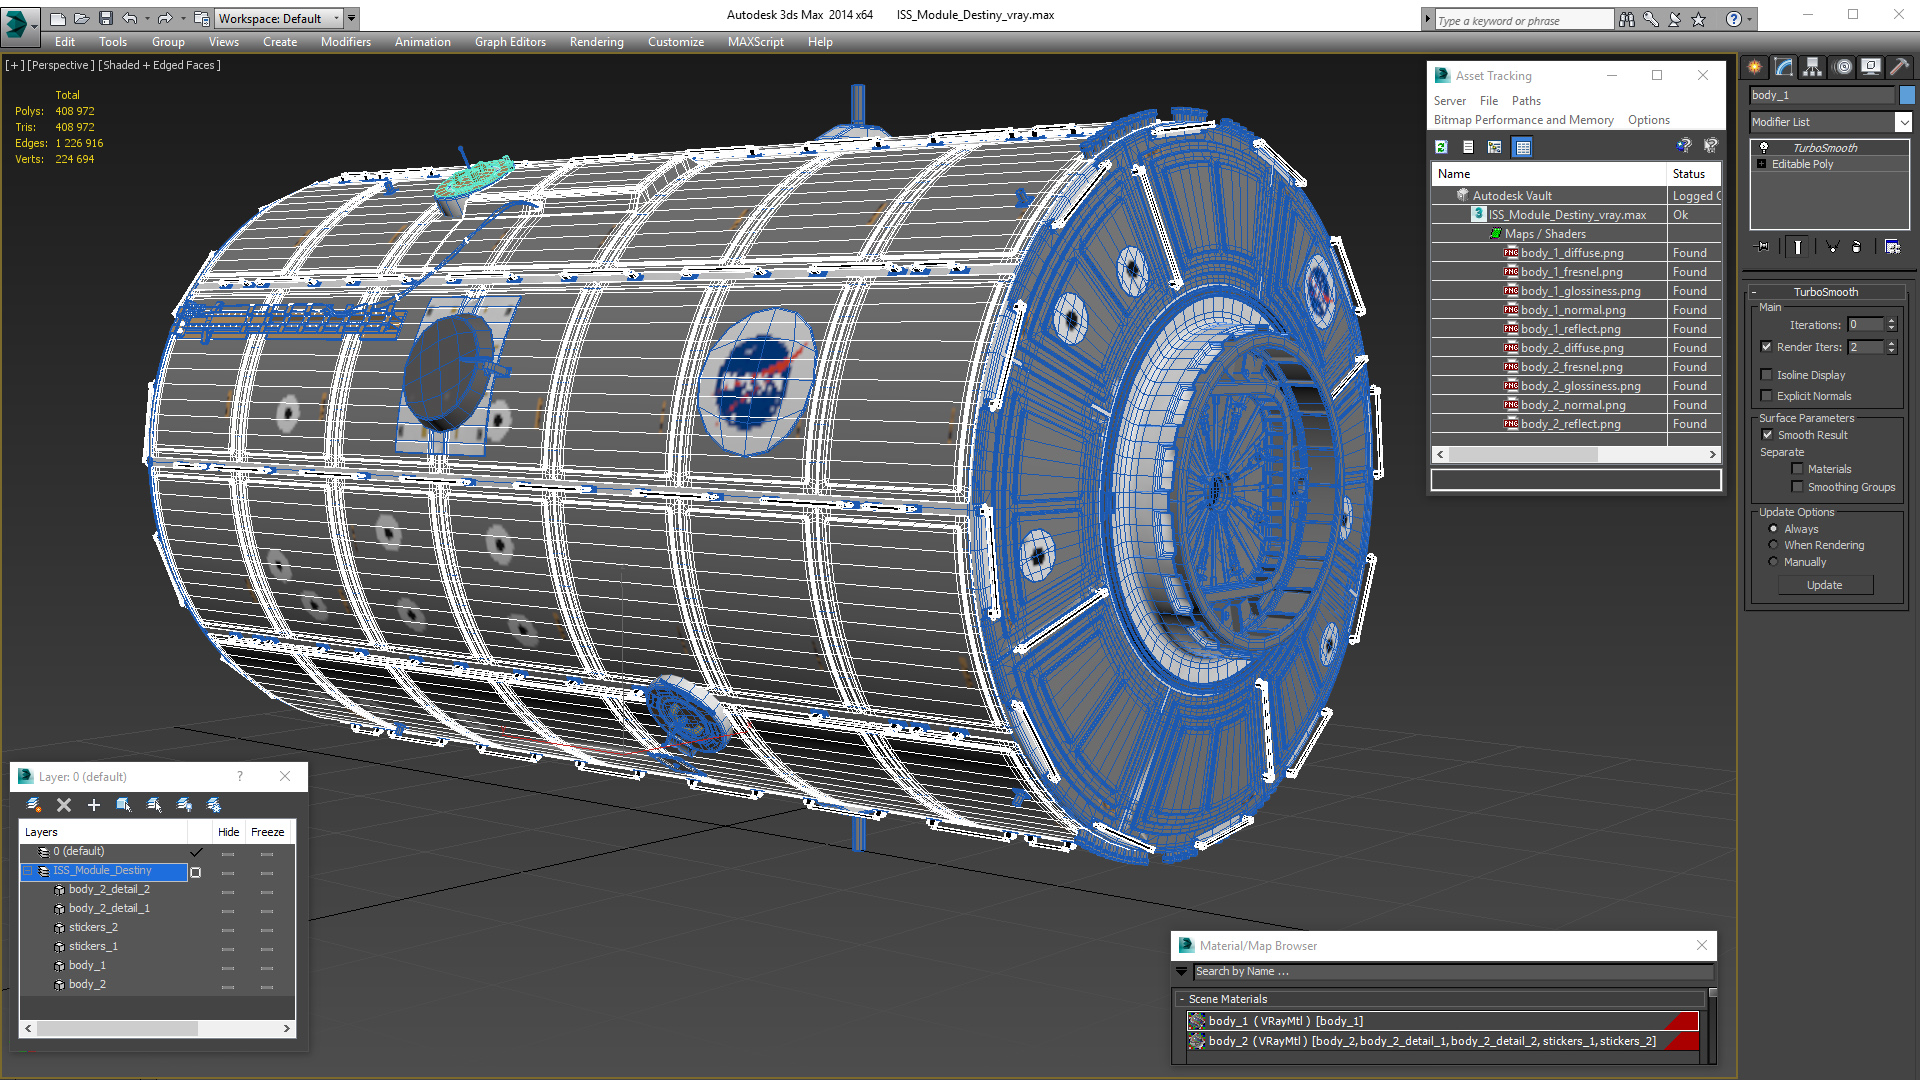Click the binoculars search icon

(1627, 19)
